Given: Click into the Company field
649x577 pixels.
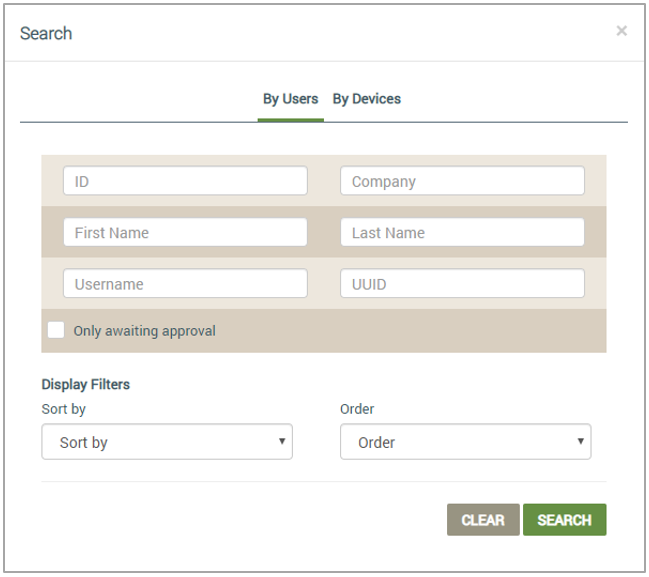Looking at the screenshot, I should coord(462,180).
